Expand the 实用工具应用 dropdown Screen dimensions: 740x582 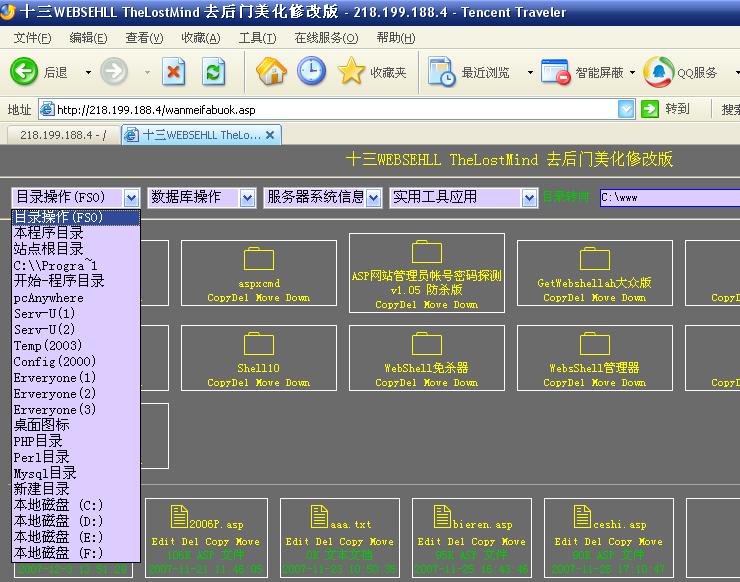click(x=529, y=198)
